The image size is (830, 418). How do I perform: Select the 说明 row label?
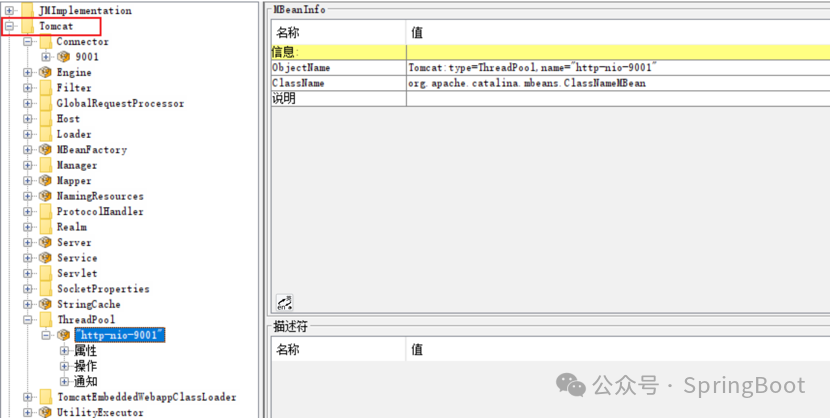coord(284,98)
